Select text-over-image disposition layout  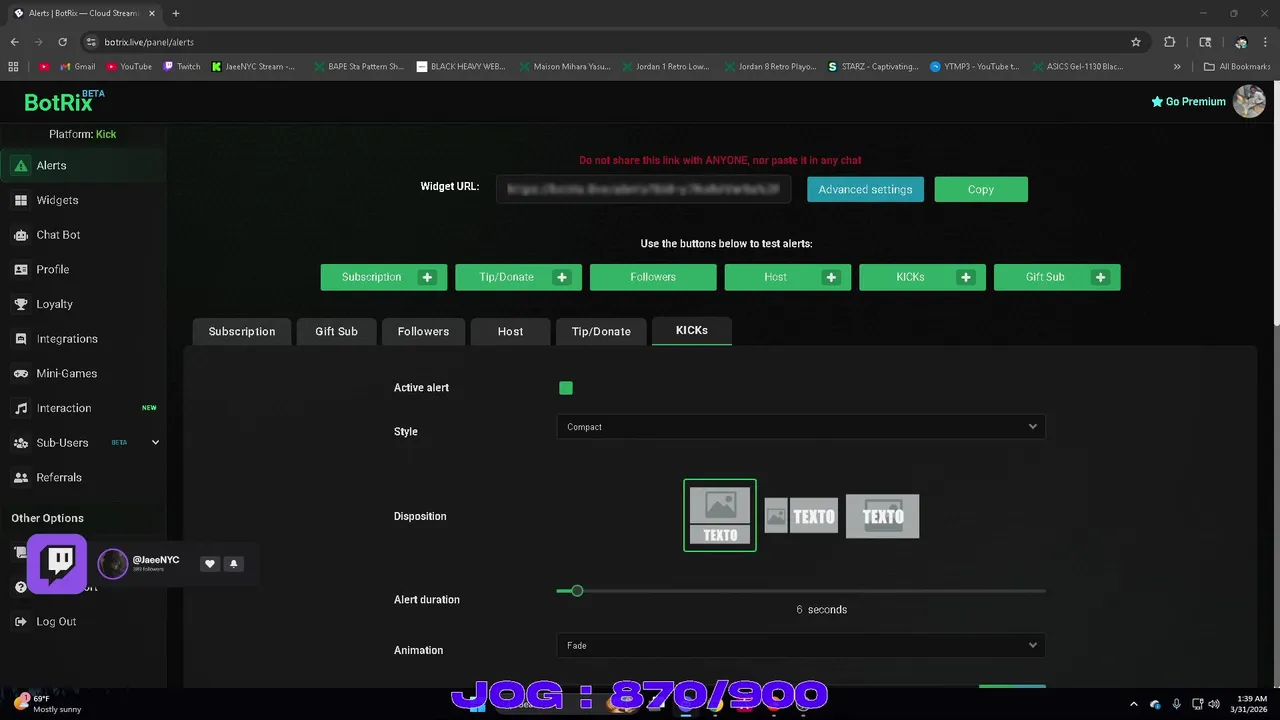pos(882,516)
